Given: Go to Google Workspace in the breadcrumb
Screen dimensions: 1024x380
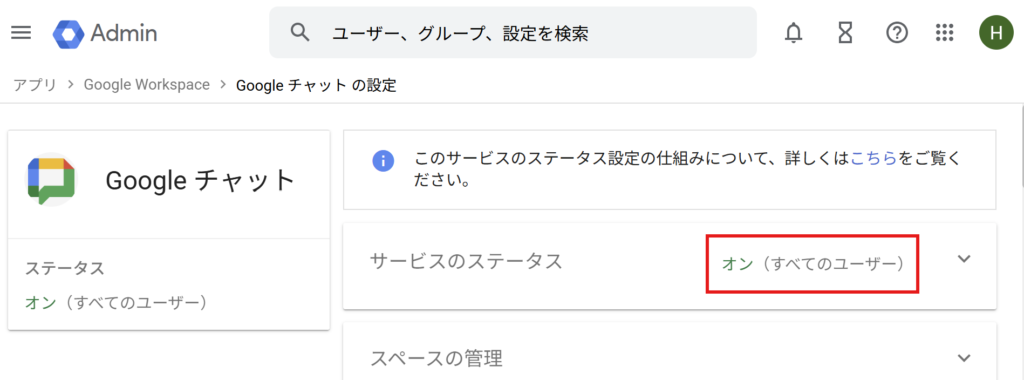Looking at the screenshot, I should point(147,85).
